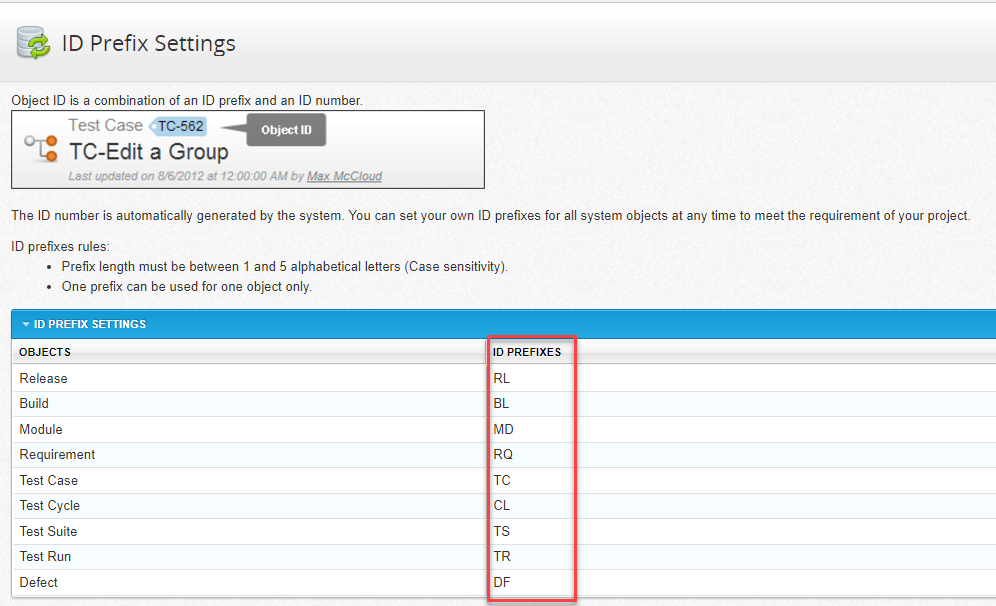Select the Requirement row label
Viewport: 996px width, 606px height.
pyautogui.click(x=58, y=455)
